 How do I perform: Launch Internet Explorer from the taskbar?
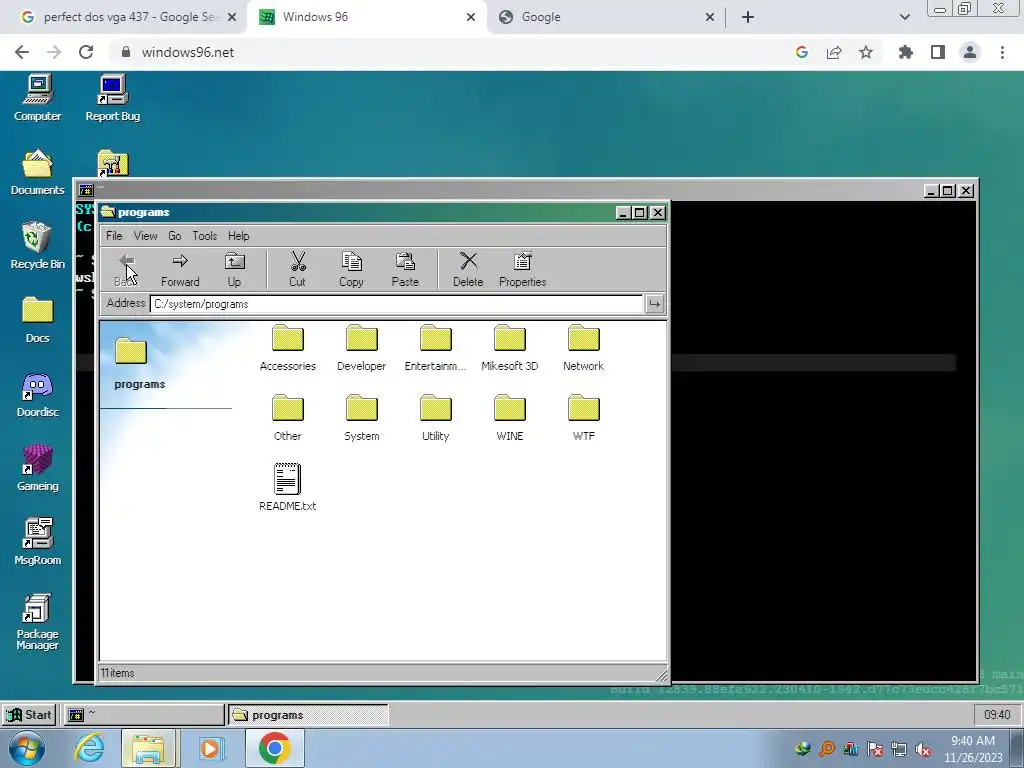tap(88, 748)
